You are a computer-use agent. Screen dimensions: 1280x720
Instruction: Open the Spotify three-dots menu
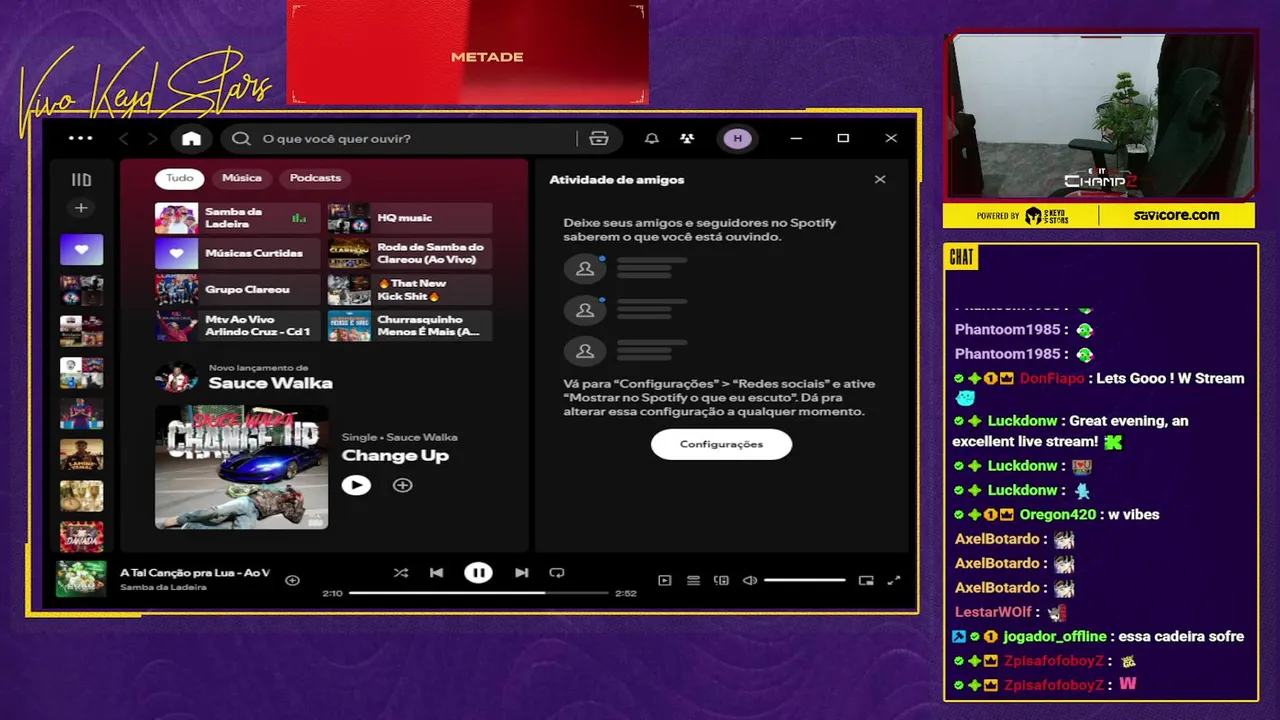pyautogui.click(x=80, y=138)
